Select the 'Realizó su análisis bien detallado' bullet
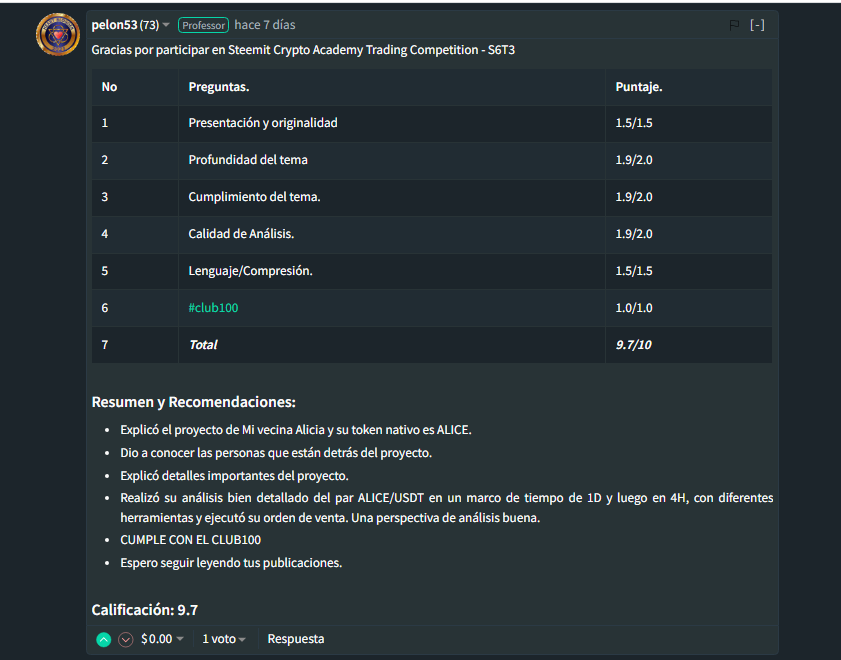This screenshot has width=841, height=660. [447, 508]
